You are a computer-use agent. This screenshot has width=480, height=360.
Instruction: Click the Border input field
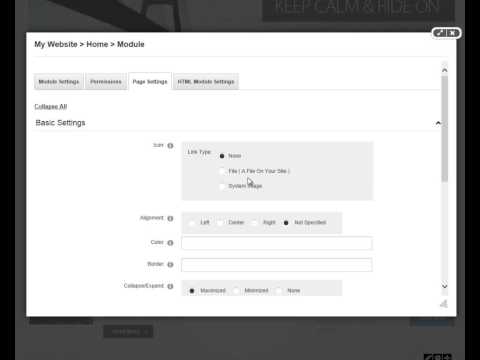[x=277, y=265]
